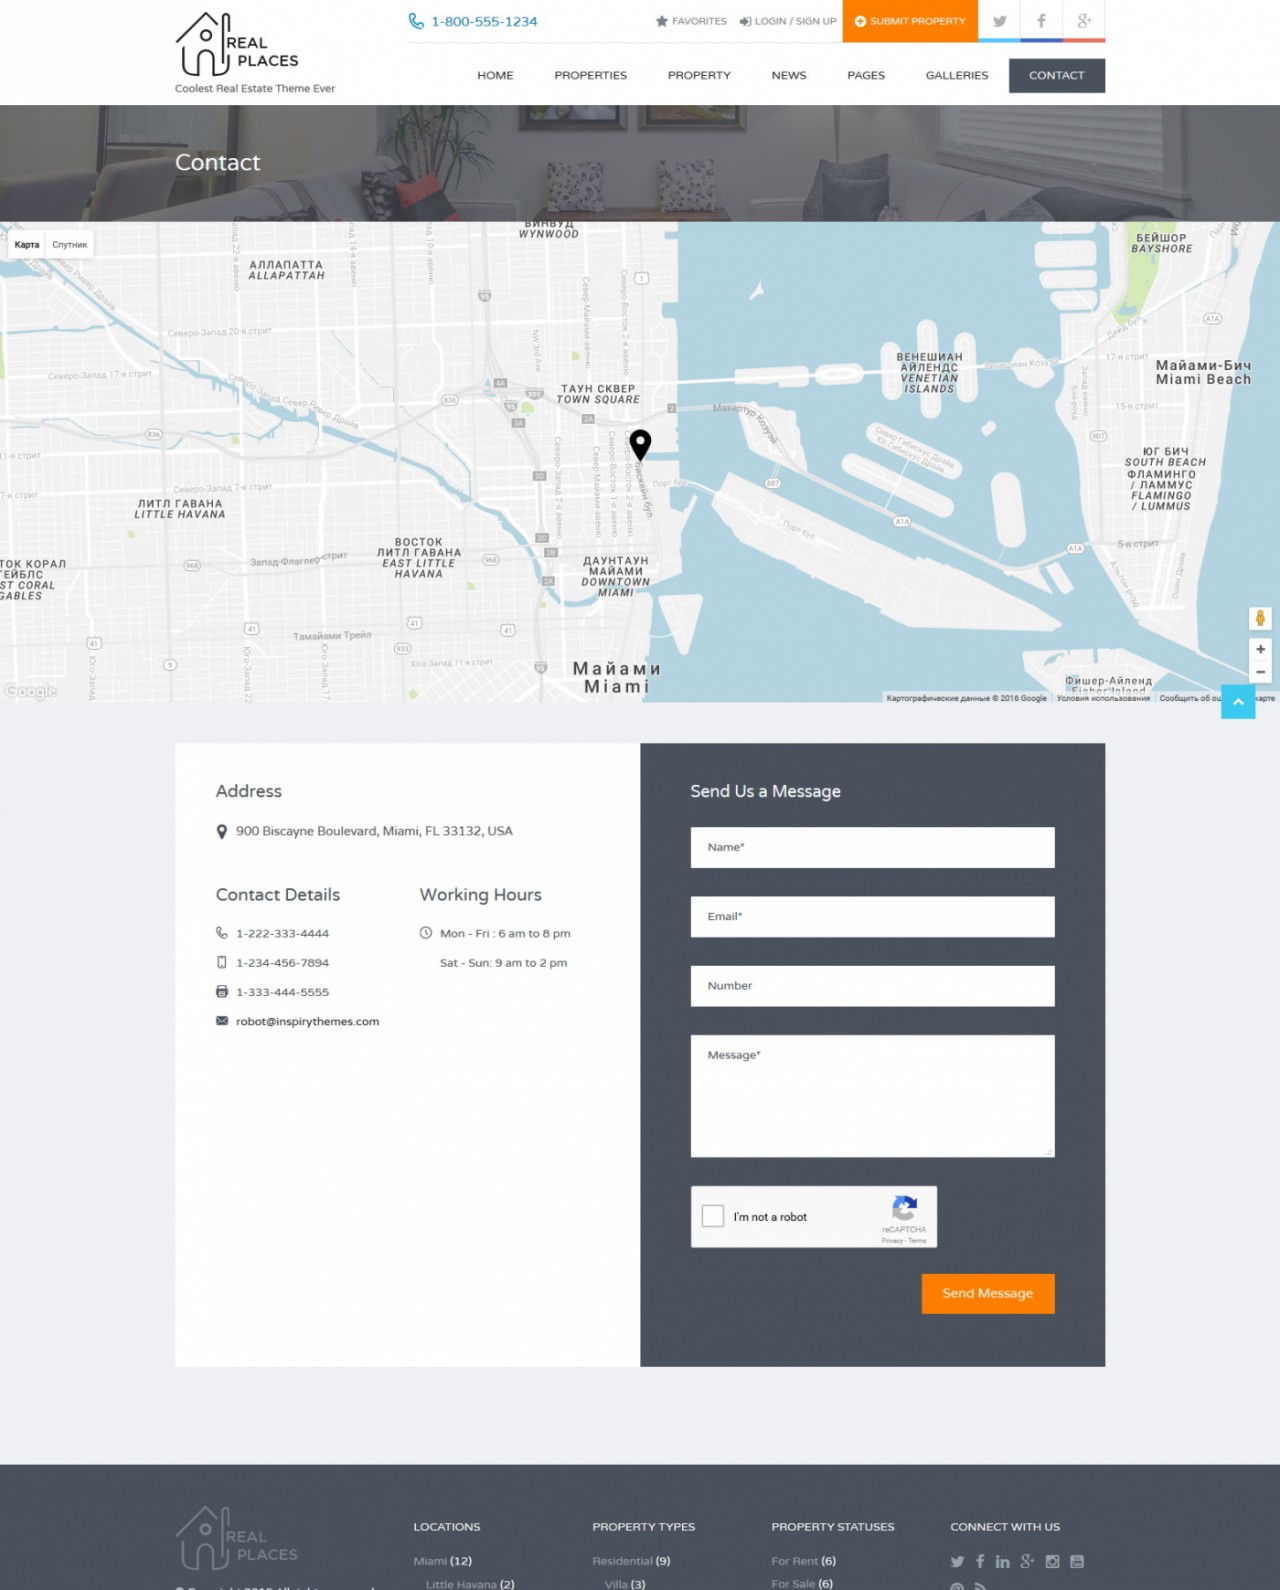Open the Properties menu
Image resolution: width=1280 pixels, height=1590 pixels.
click(x=591, y=75)
